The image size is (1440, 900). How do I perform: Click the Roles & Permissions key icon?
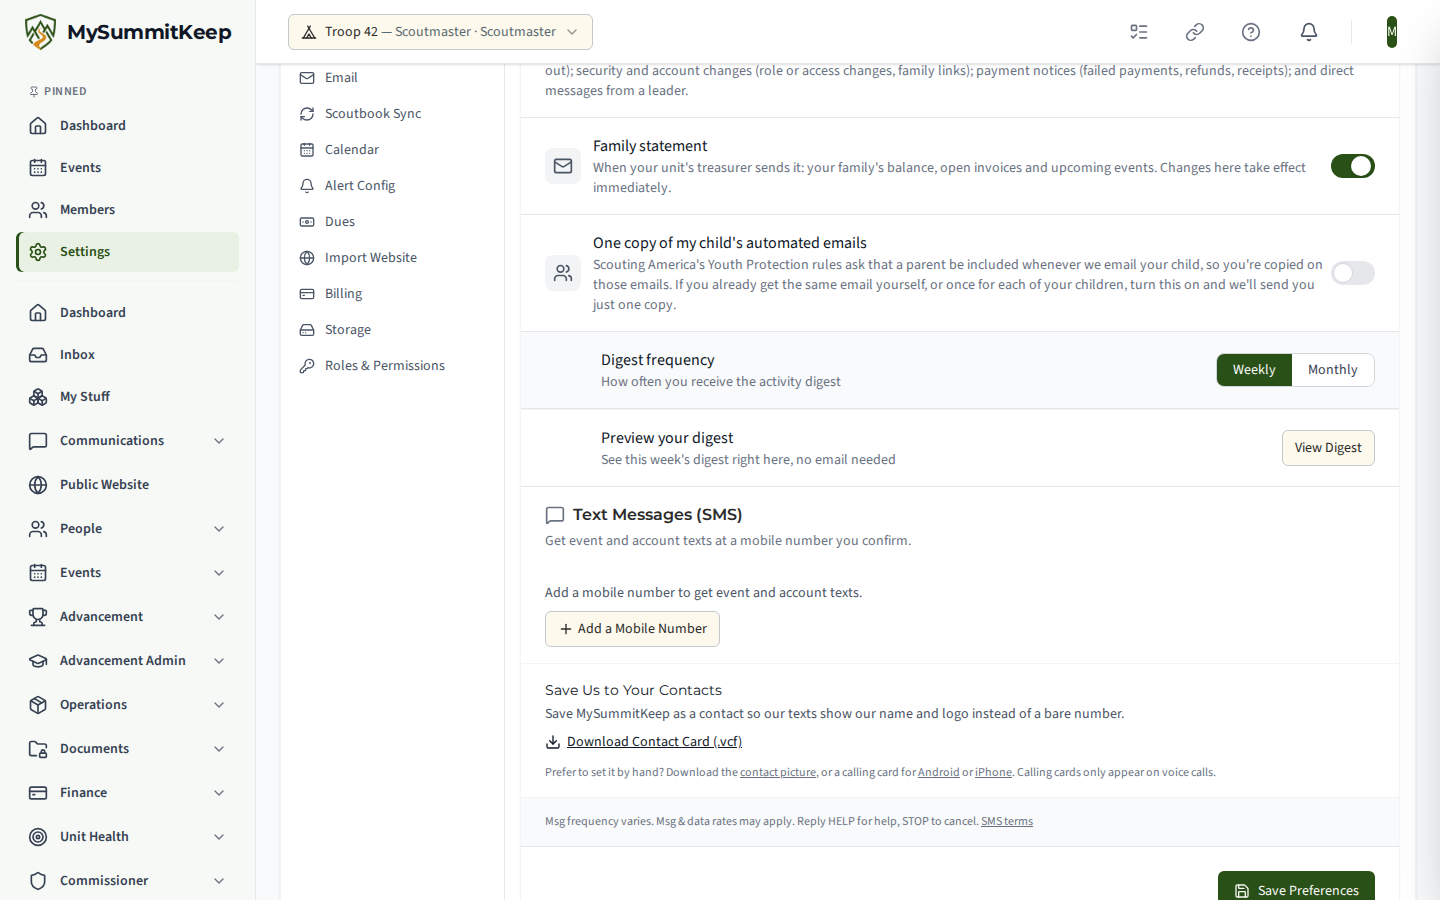pos(307,366)
